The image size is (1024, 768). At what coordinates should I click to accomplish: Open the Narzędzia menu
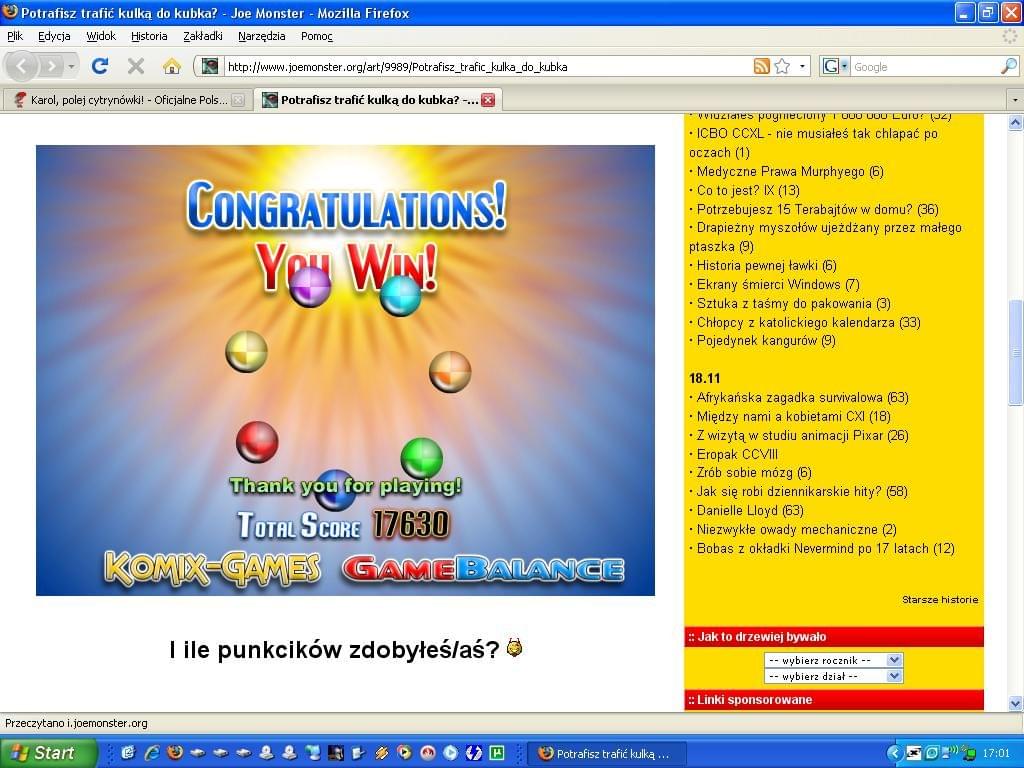point(262,37)
